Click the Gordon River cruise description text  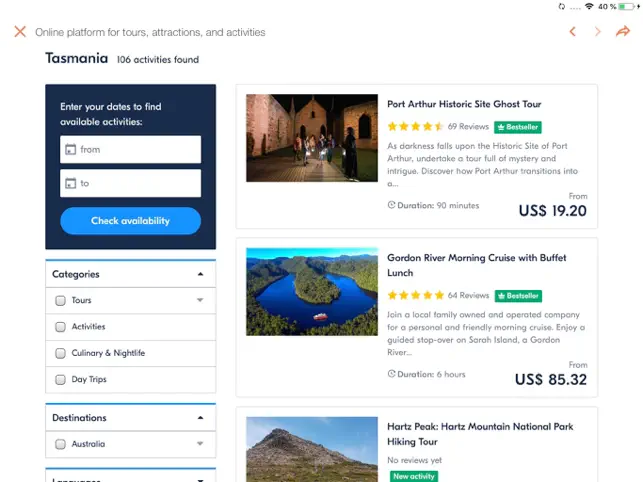pyautogui.click(x=486, y=333)
